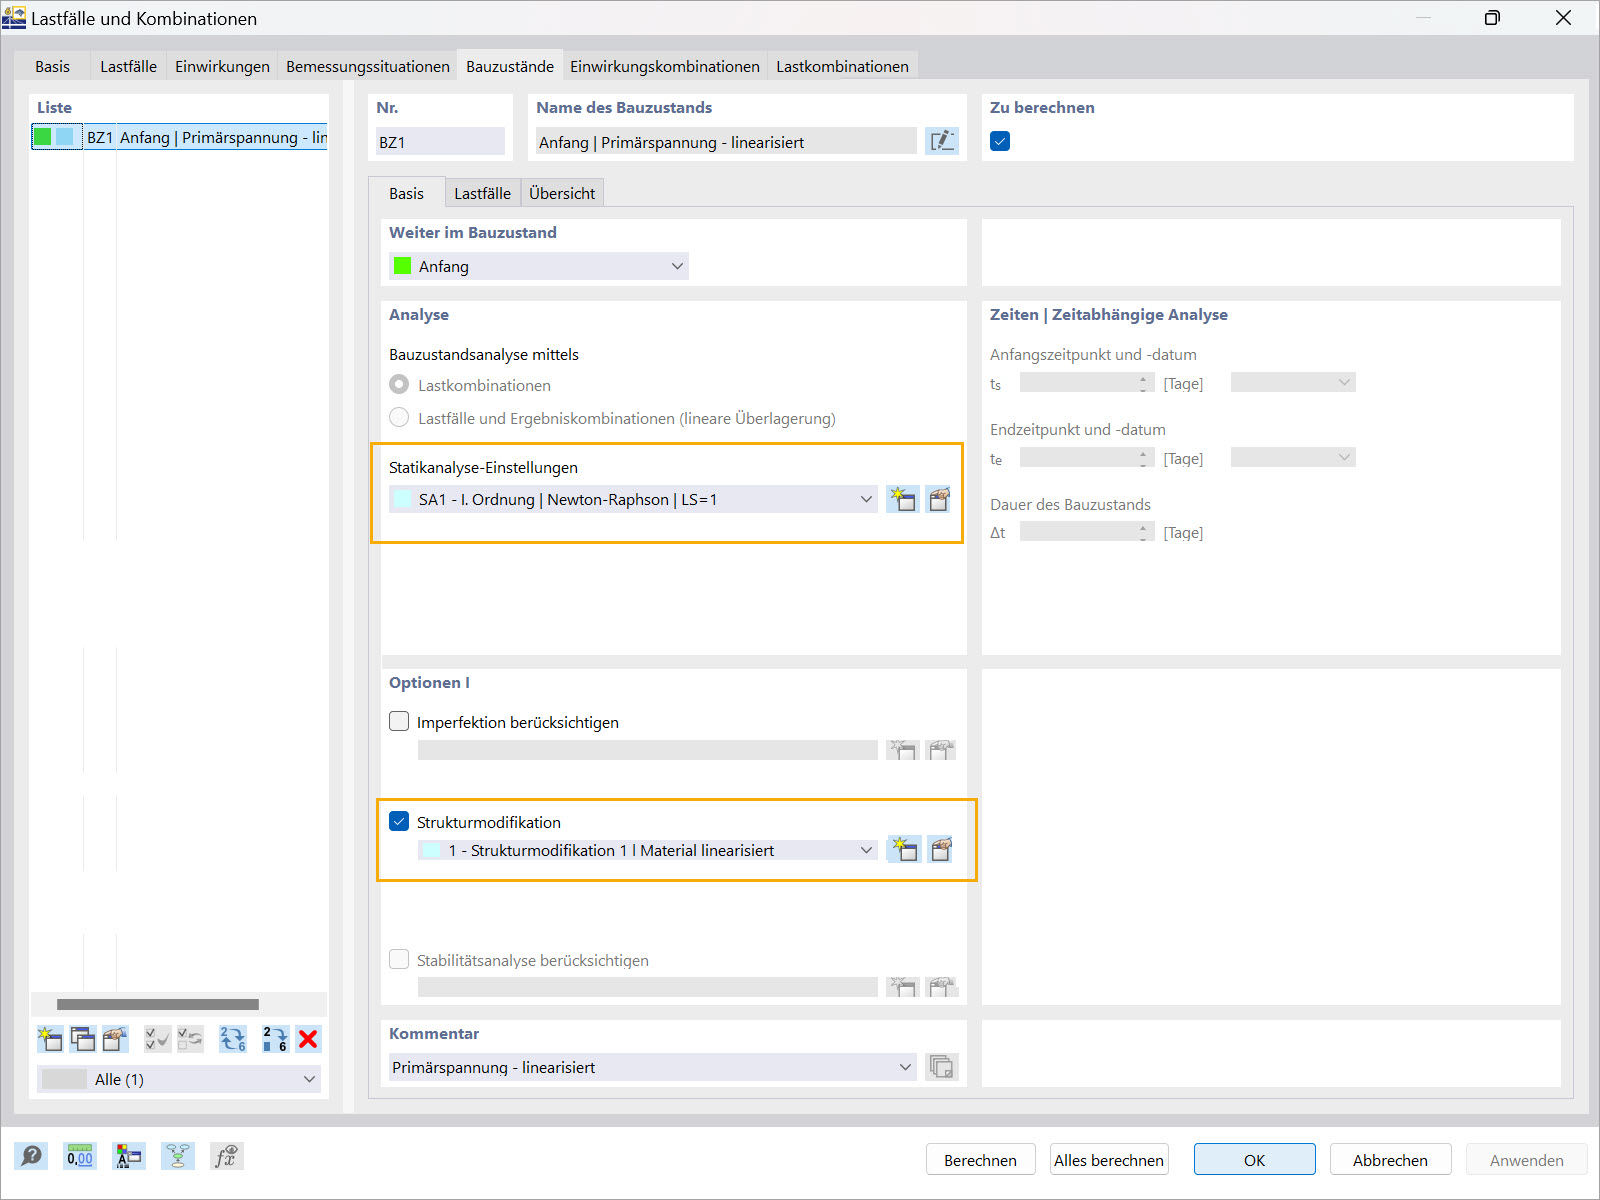Click the fx formula view icon

227,1157
